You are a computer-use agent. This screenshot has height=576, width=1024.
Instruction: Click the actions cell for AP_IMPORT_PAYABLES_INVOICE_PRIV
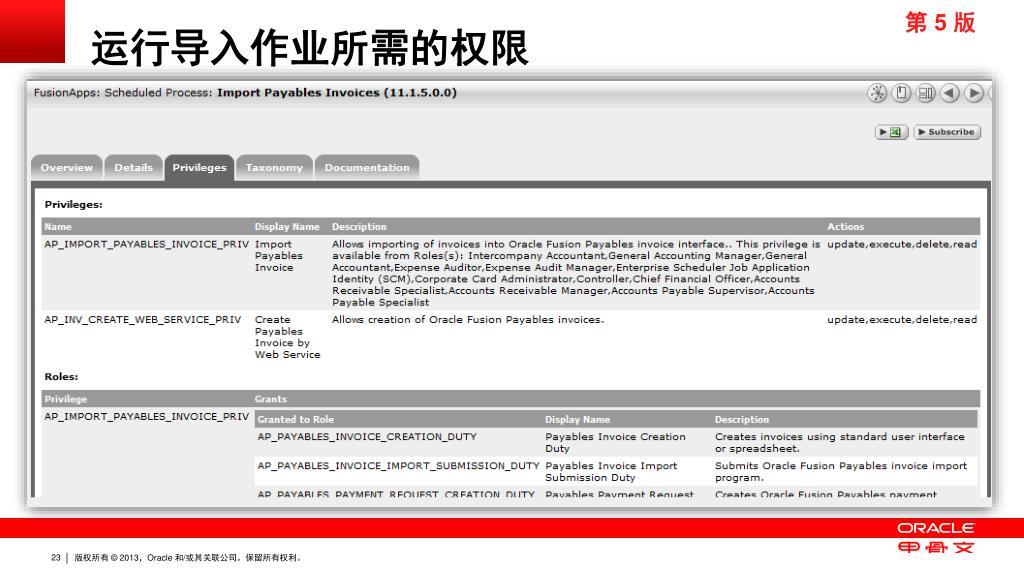coord(902,244)
